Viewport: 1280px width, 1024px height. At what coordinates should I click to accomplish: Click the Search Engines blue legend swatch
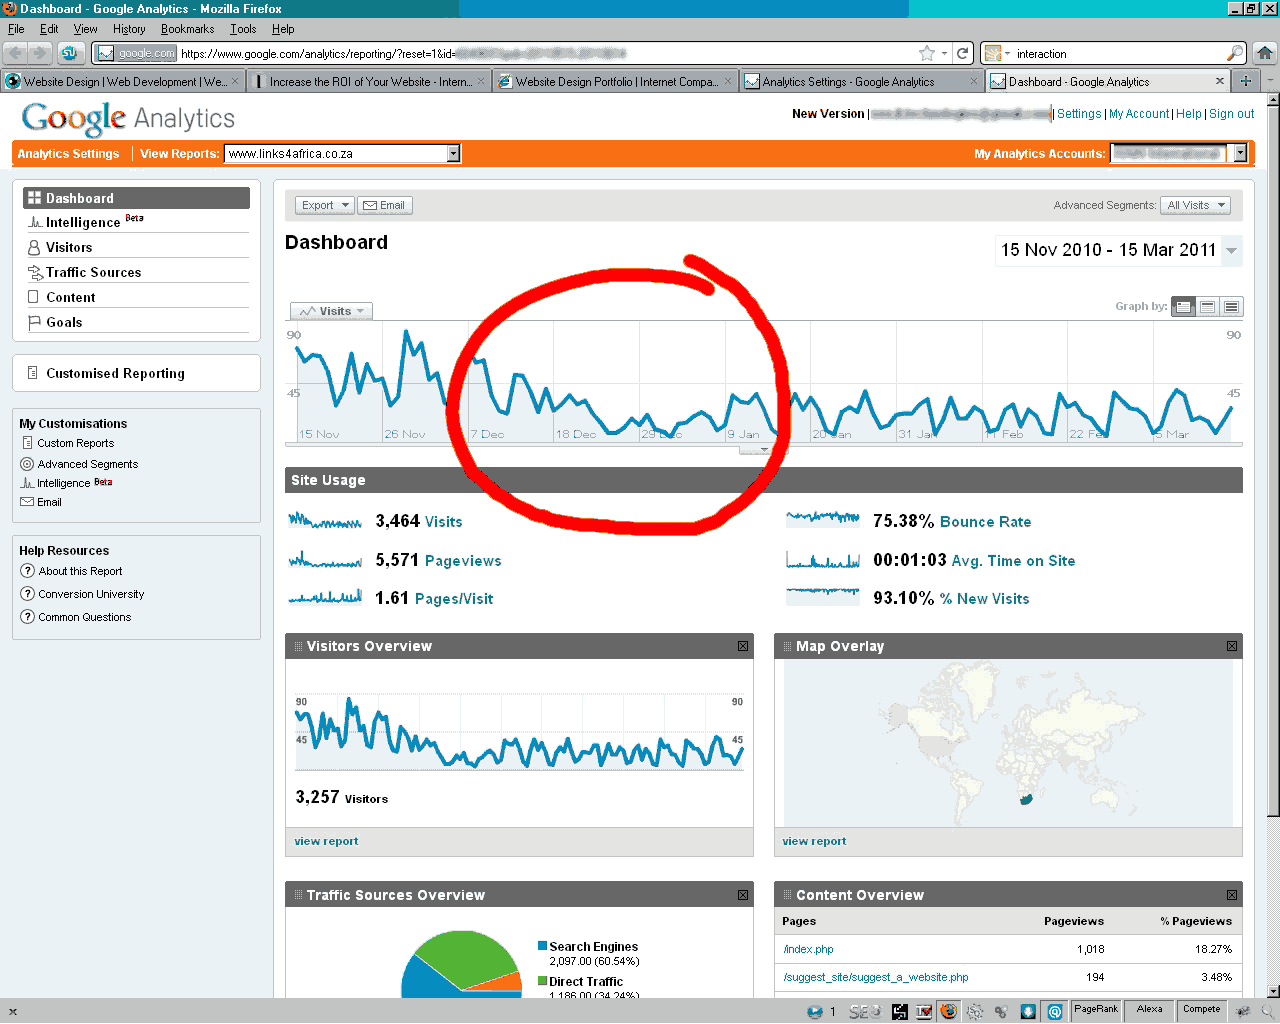tap(543, 945)
